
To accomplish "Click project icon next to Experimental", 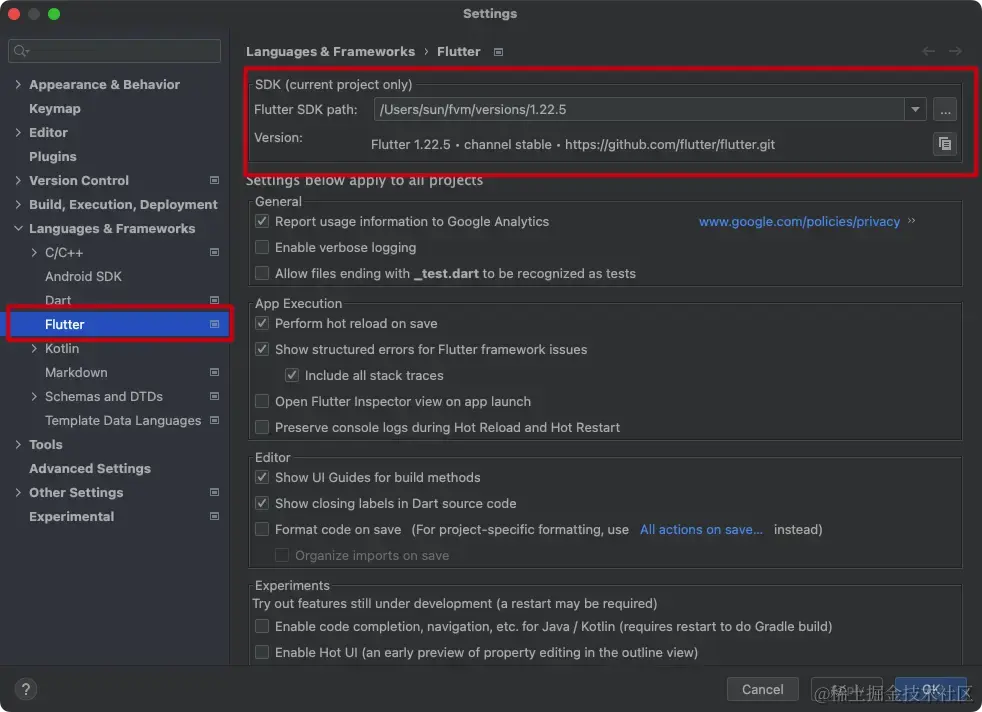I will pyautogui.click(x=214, y=517).
